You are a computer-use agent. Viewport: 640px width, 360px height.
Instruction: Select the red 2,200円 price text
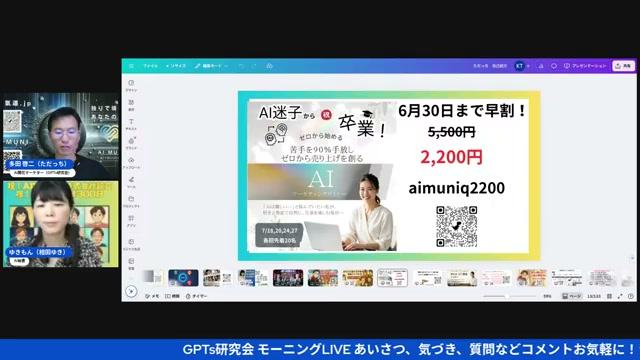tap(451, 157)
